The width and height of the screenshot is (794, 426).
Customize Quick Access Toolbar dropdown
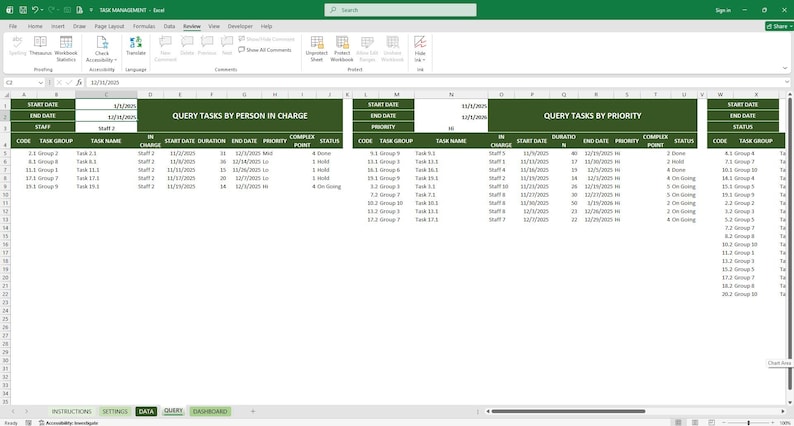pyautogui.click(x=91, y=10)
